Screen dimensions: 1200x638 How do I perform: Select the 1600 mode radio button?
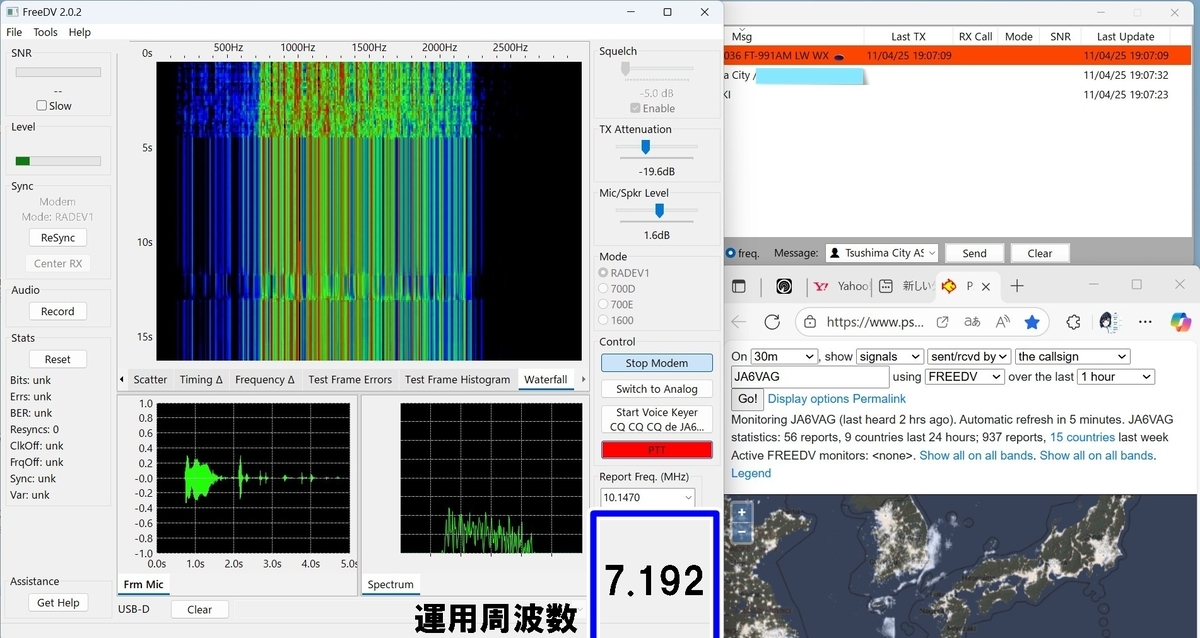603,320
